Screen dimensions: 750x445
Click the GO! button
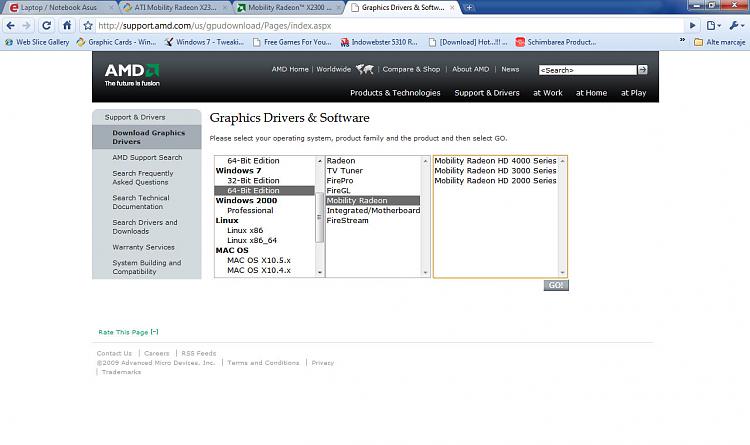point(556,285)
